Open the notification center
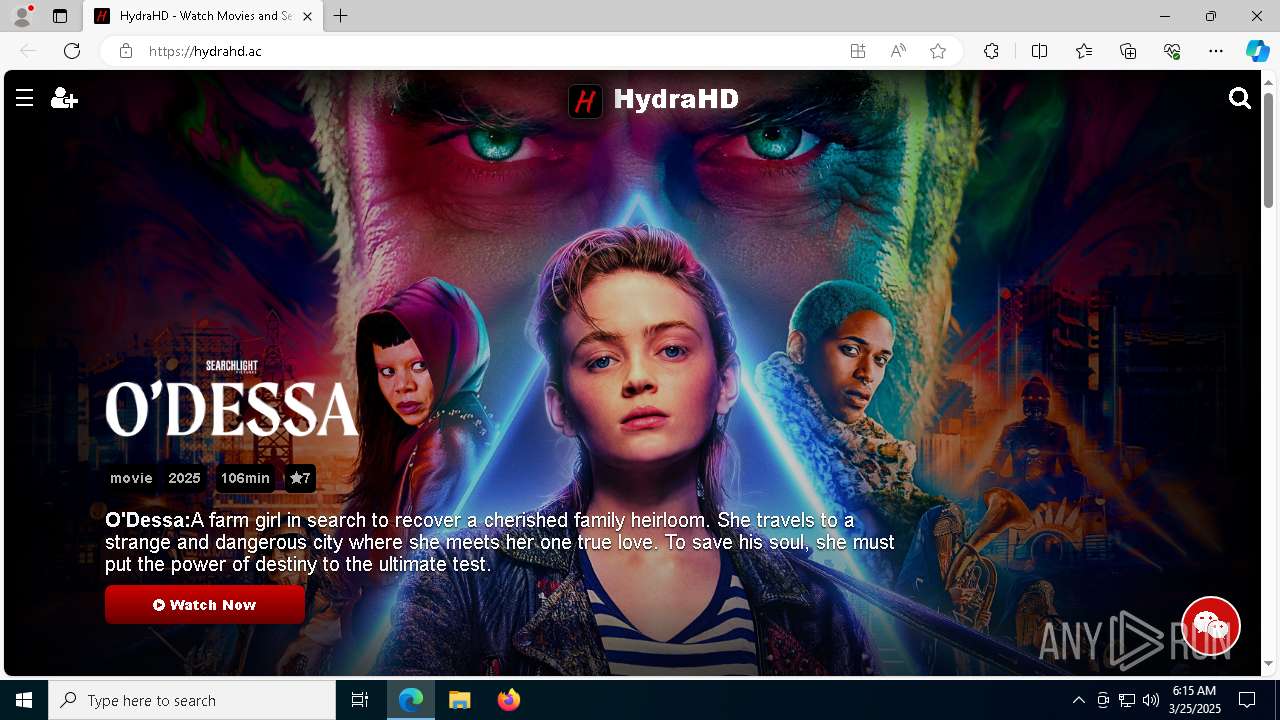This screenshot has height=720, width=1280. (1247, 700)
